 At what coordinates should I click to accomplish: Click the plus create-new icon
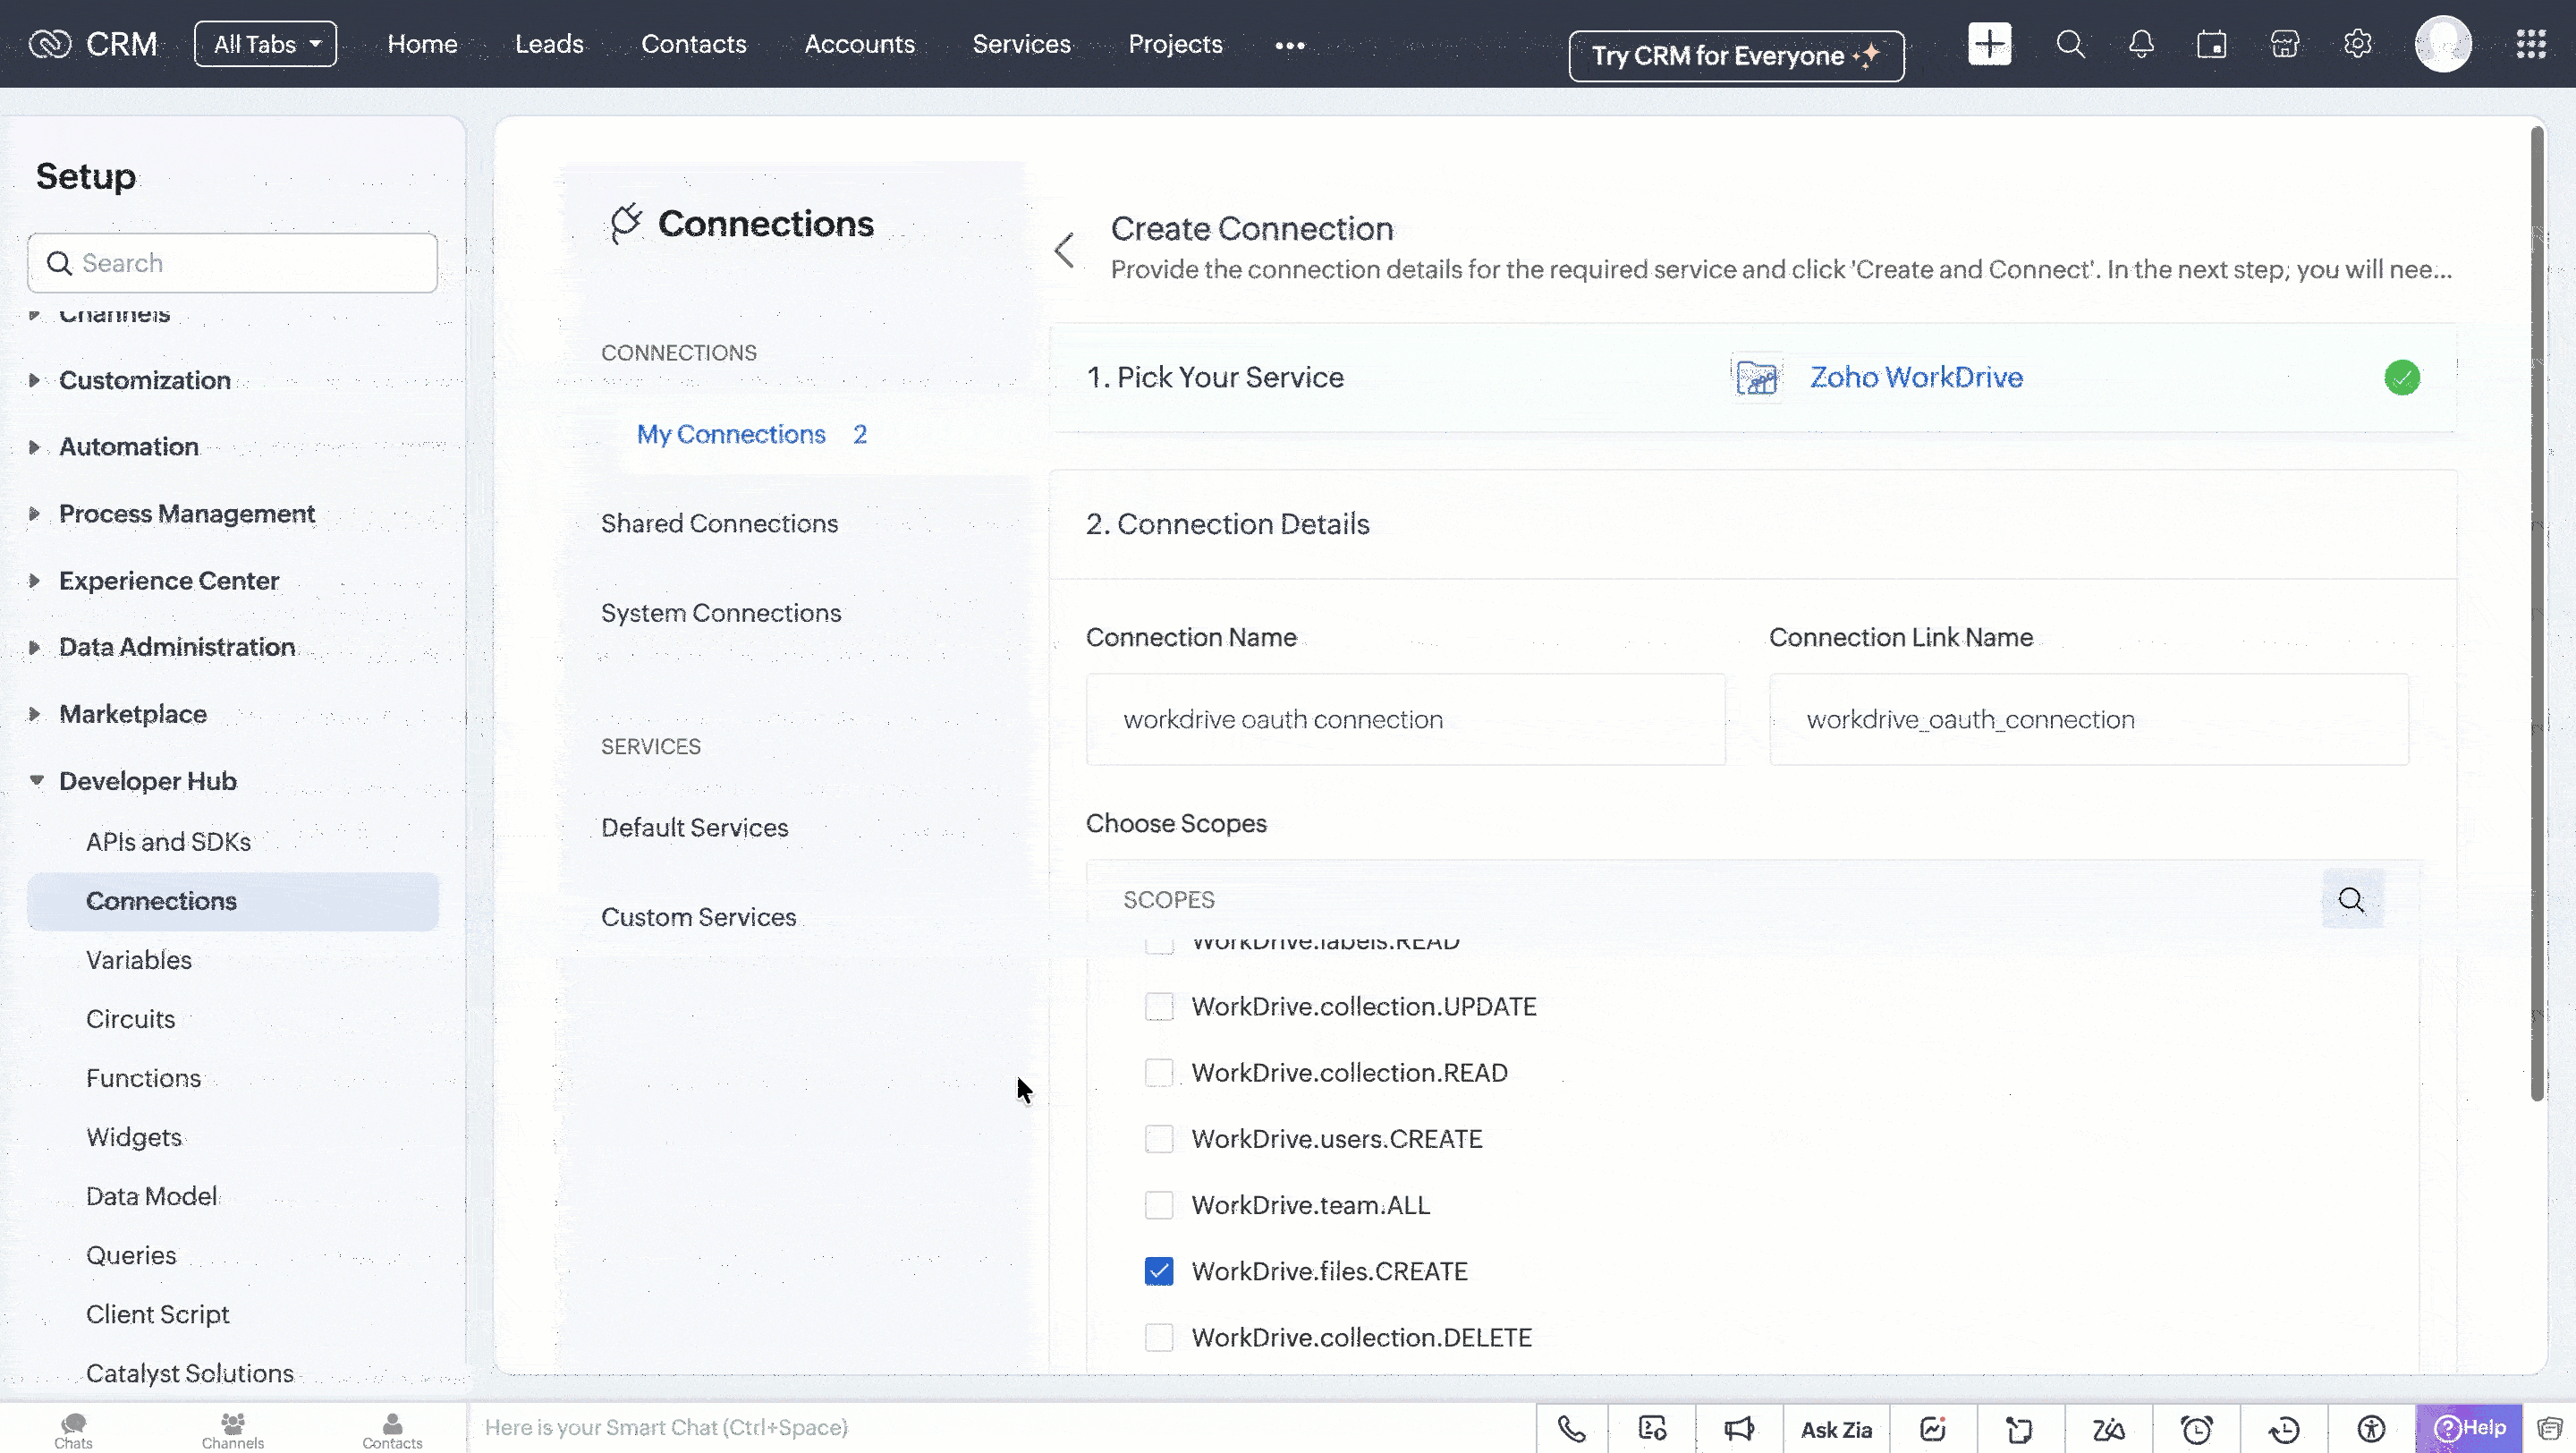coord(1989,44)
